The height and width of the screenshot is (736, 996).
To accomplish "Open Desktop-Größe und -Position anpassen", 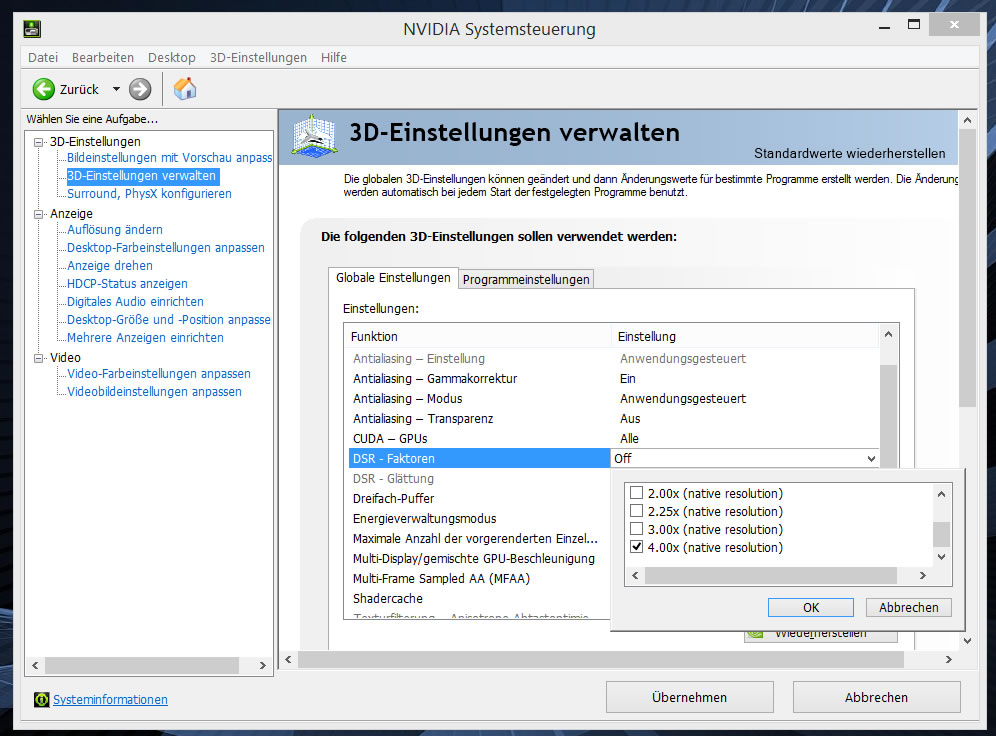I will point(169,319).
